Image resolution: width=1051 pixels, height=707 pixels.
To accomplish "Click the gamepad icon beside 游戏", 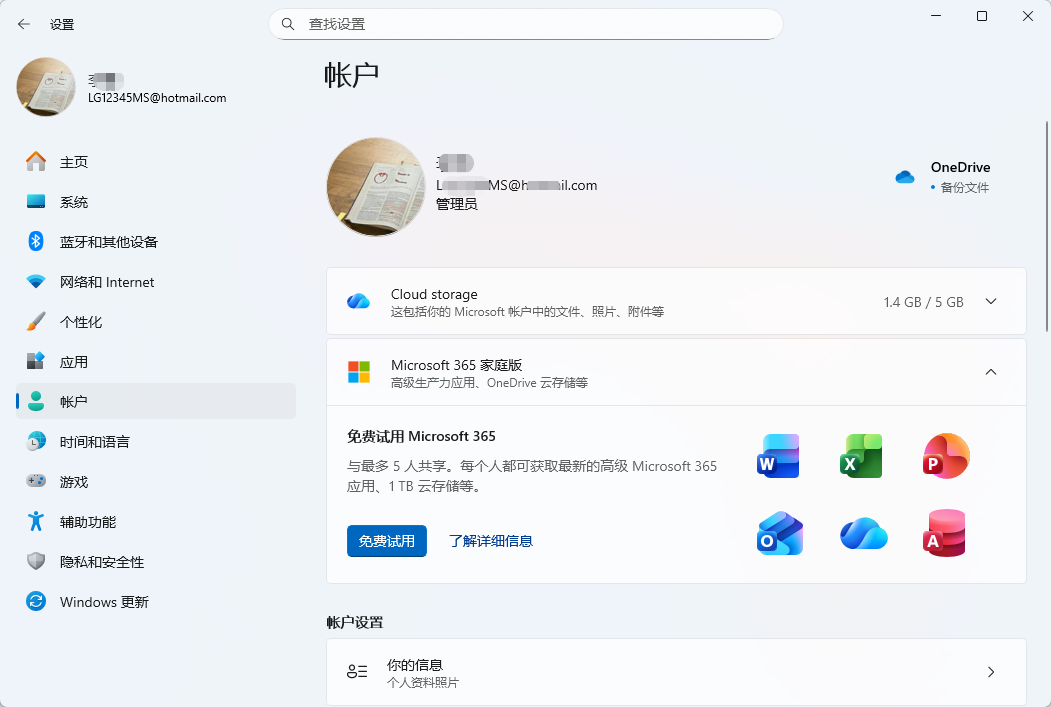I will point(36,481).
